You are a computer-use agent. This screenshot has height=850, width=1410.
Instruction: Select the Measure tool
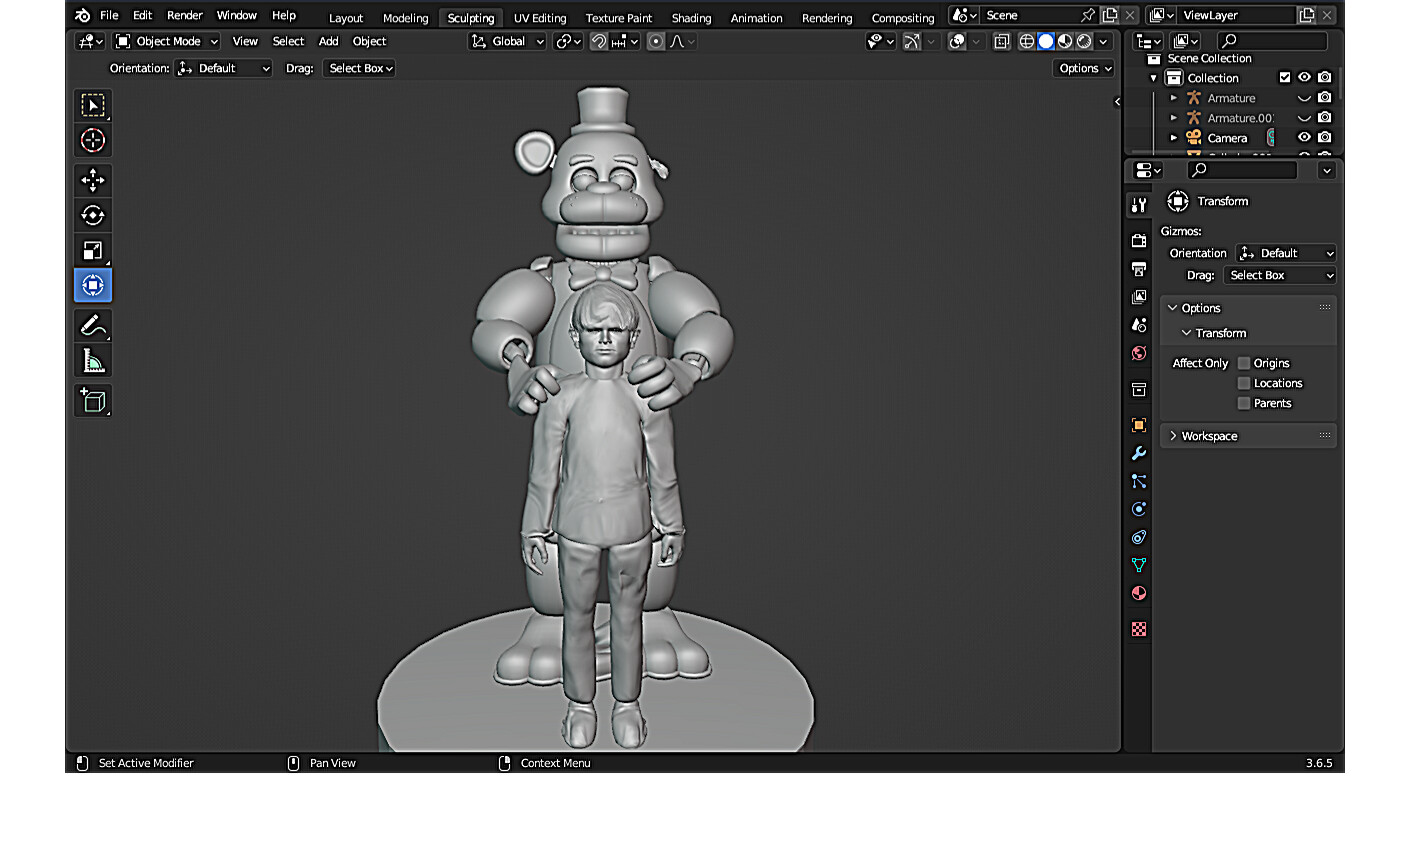(93, 360)
